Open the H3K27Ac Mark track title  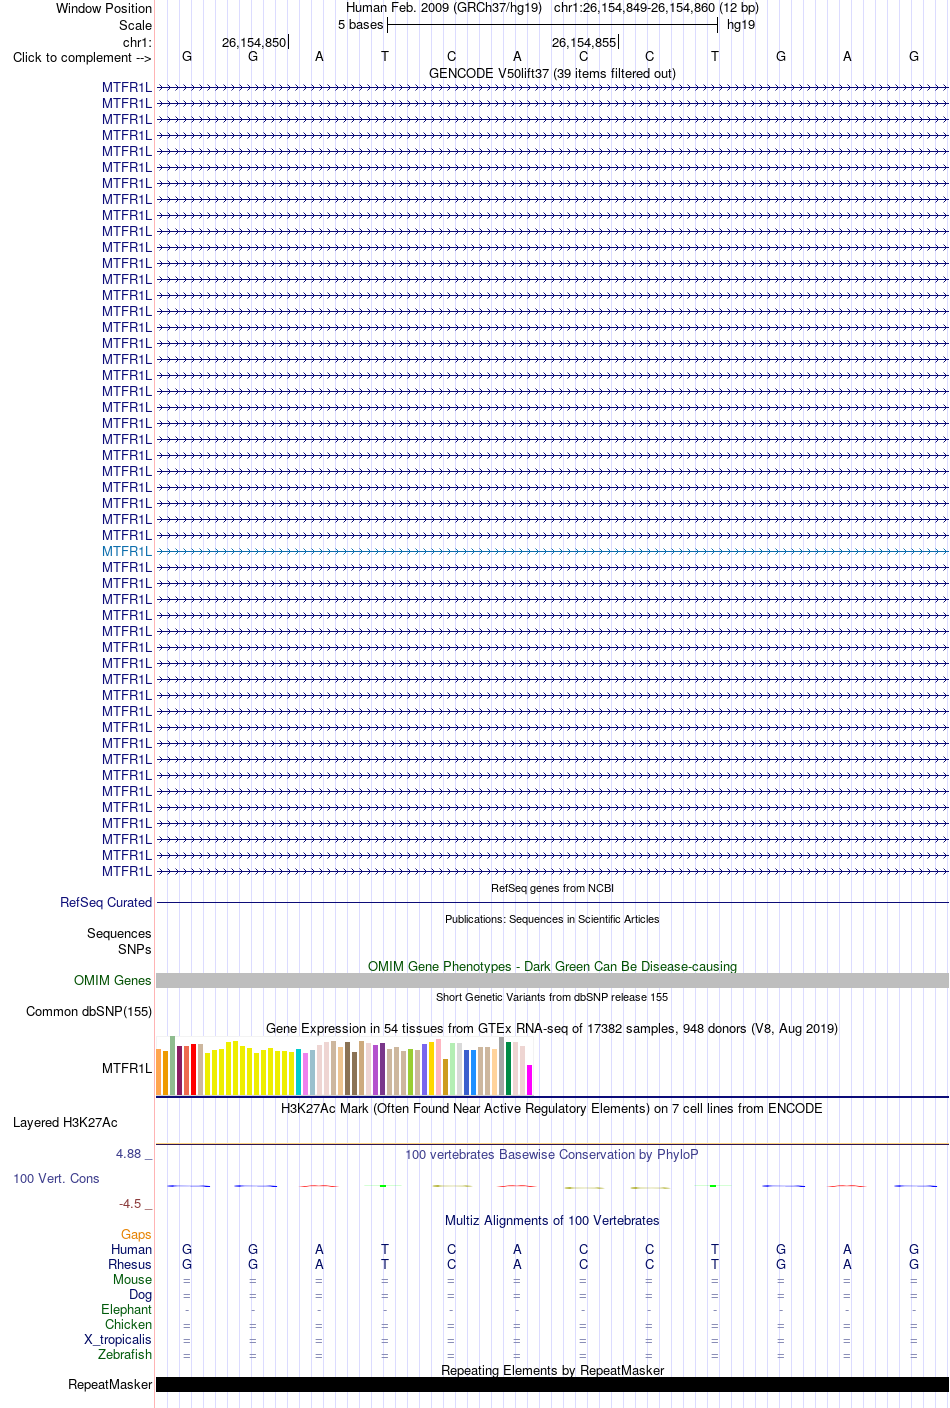click(x=552, y=1108)
